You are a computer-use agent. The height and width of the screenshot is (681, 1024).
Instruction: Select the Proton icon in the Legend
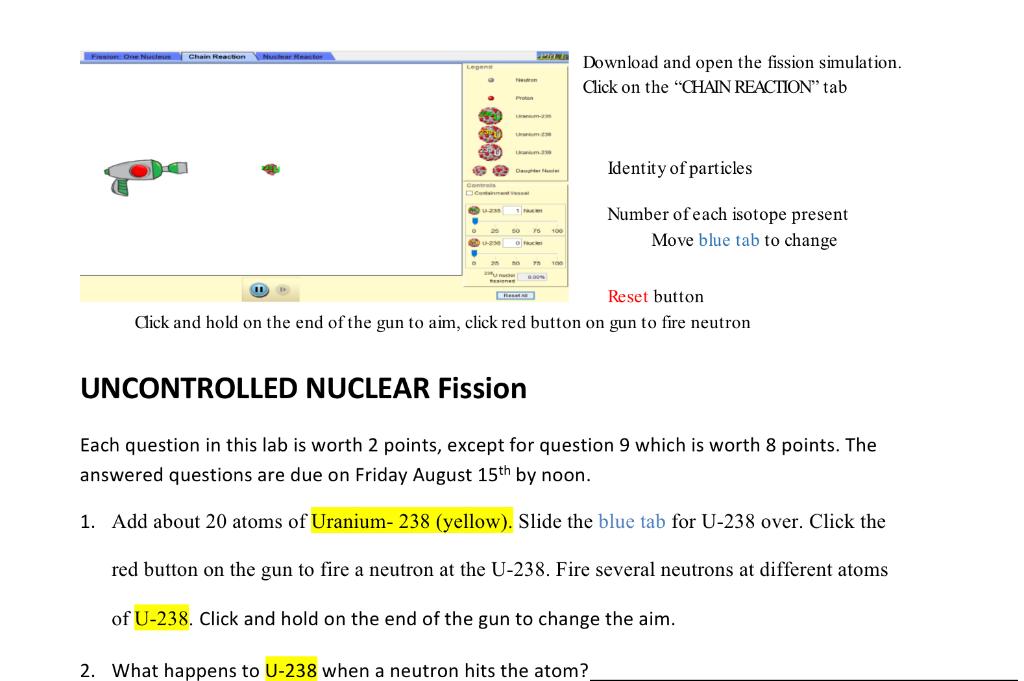[491, 97]
